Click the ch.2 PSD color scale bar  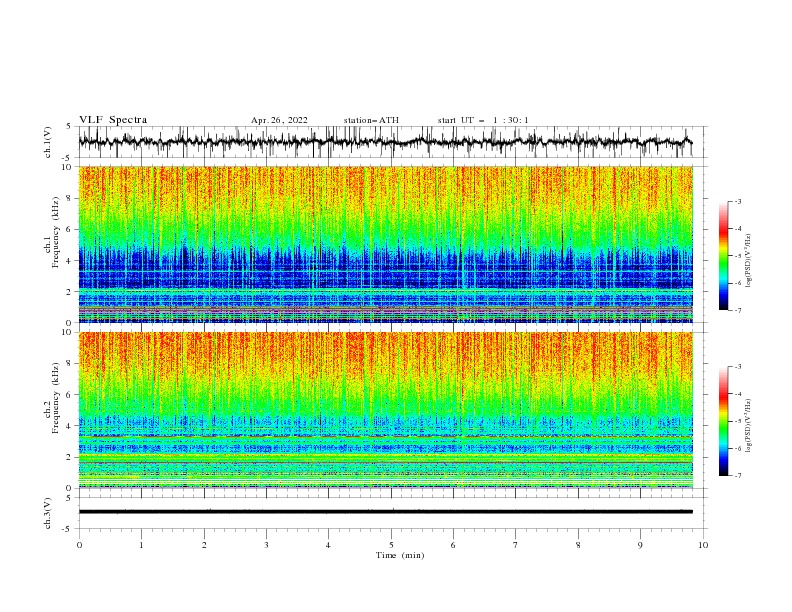click(723, 421)
